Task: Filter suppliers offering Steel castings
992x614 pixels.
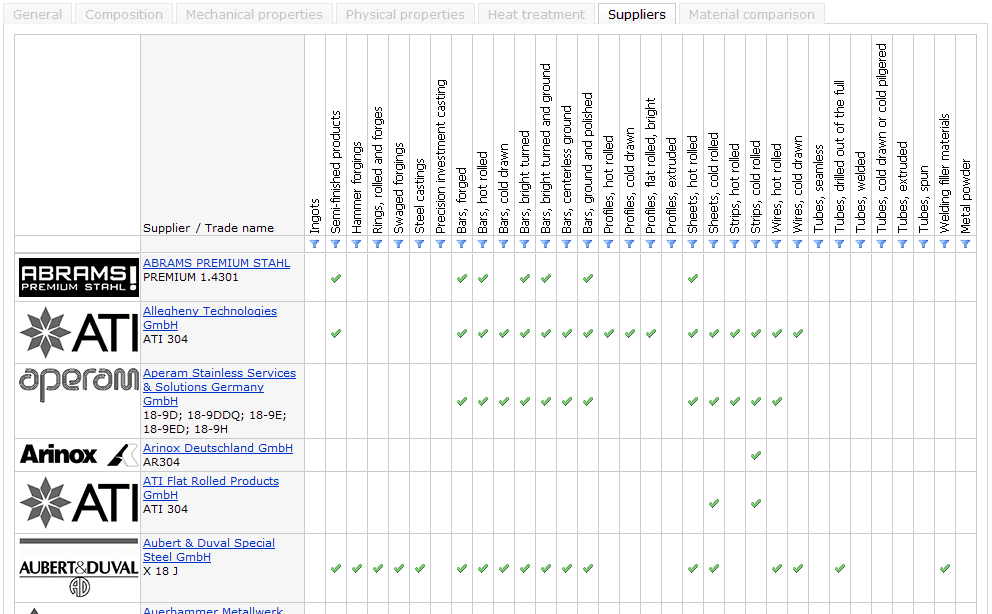Action: pyautogui.click(x=419, y=244)
